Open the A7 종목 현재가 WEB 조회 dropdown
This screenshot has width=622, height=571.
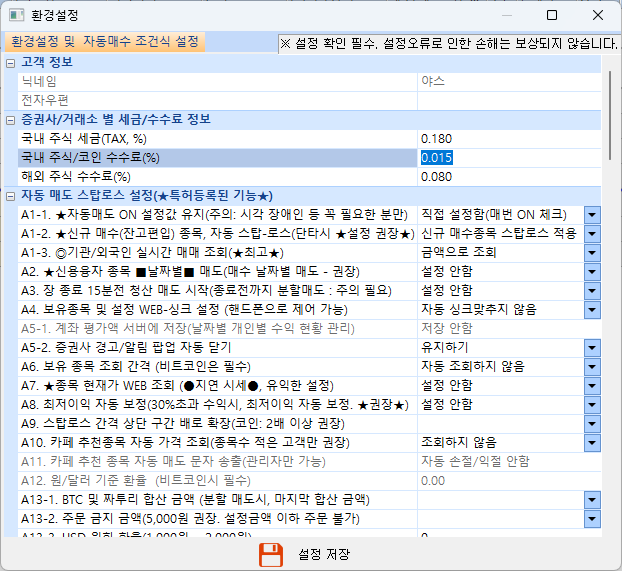pos(591,385)
